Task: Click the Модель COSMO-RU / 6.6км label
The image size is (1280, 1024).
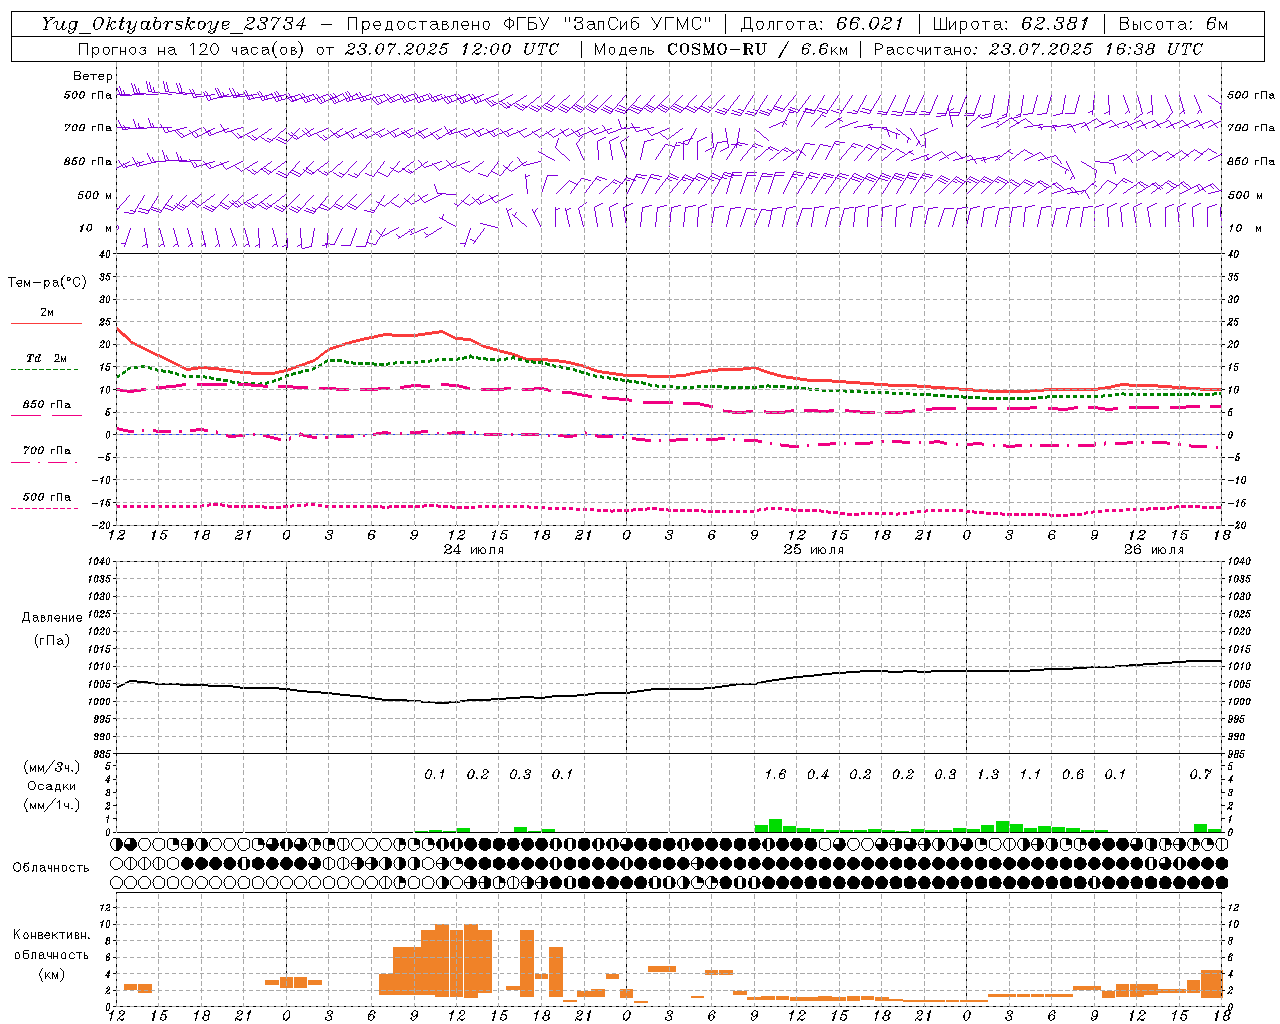Action: (721, 49)
